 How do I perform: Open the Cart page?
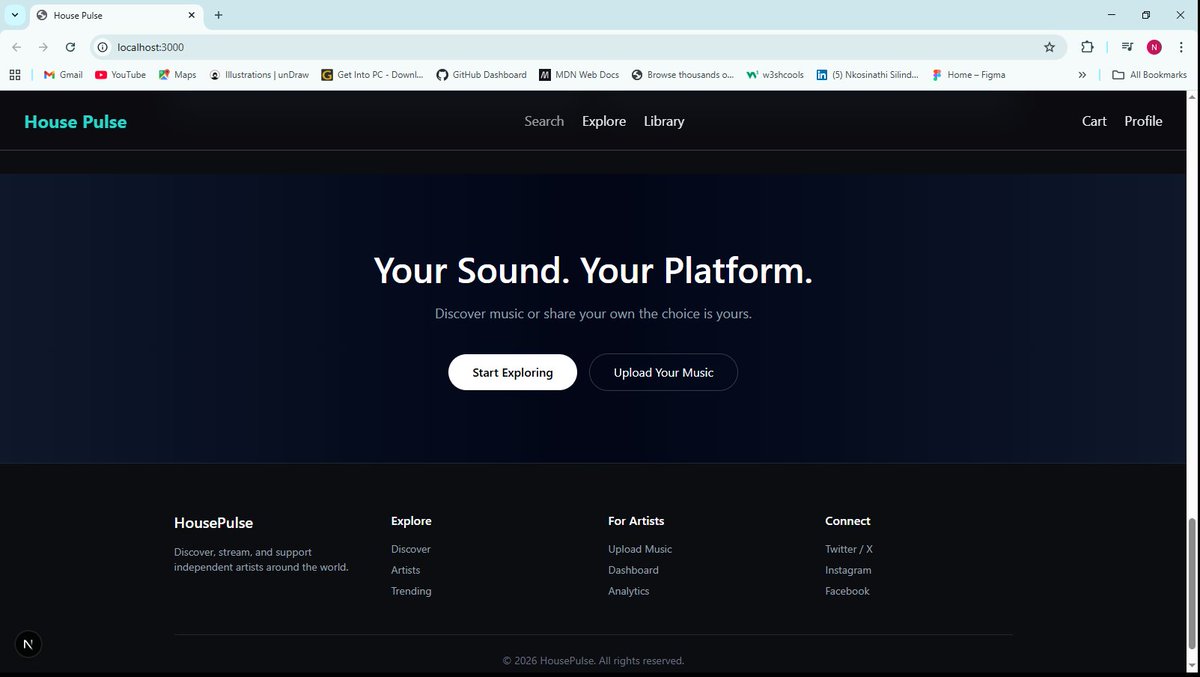(1094, 121)
